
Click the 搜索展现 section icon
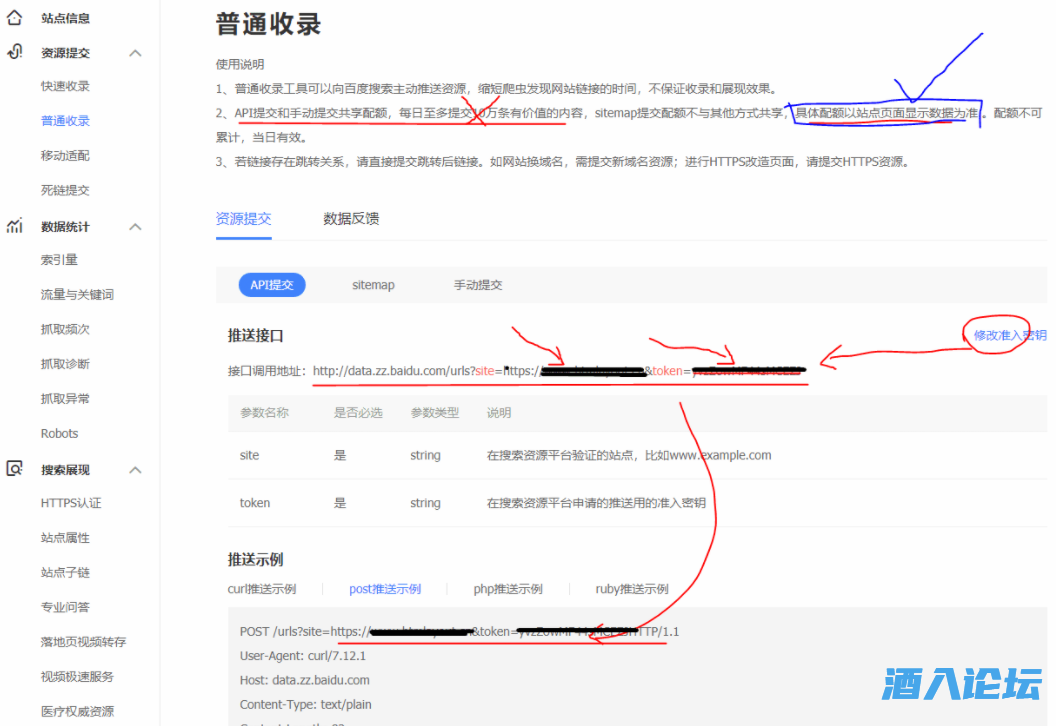pyautogui.click(x=15, y=469)
